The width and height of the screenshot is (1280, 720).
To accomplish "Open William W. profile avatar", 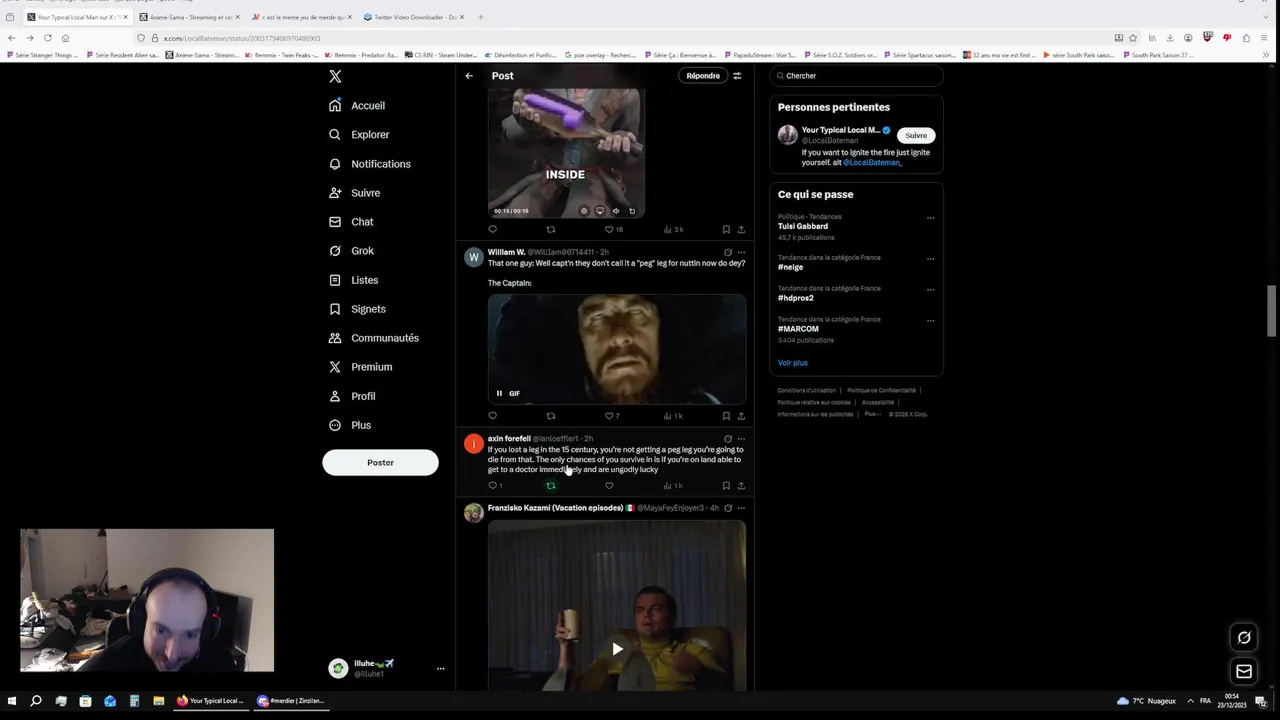I will pos(474,257).
